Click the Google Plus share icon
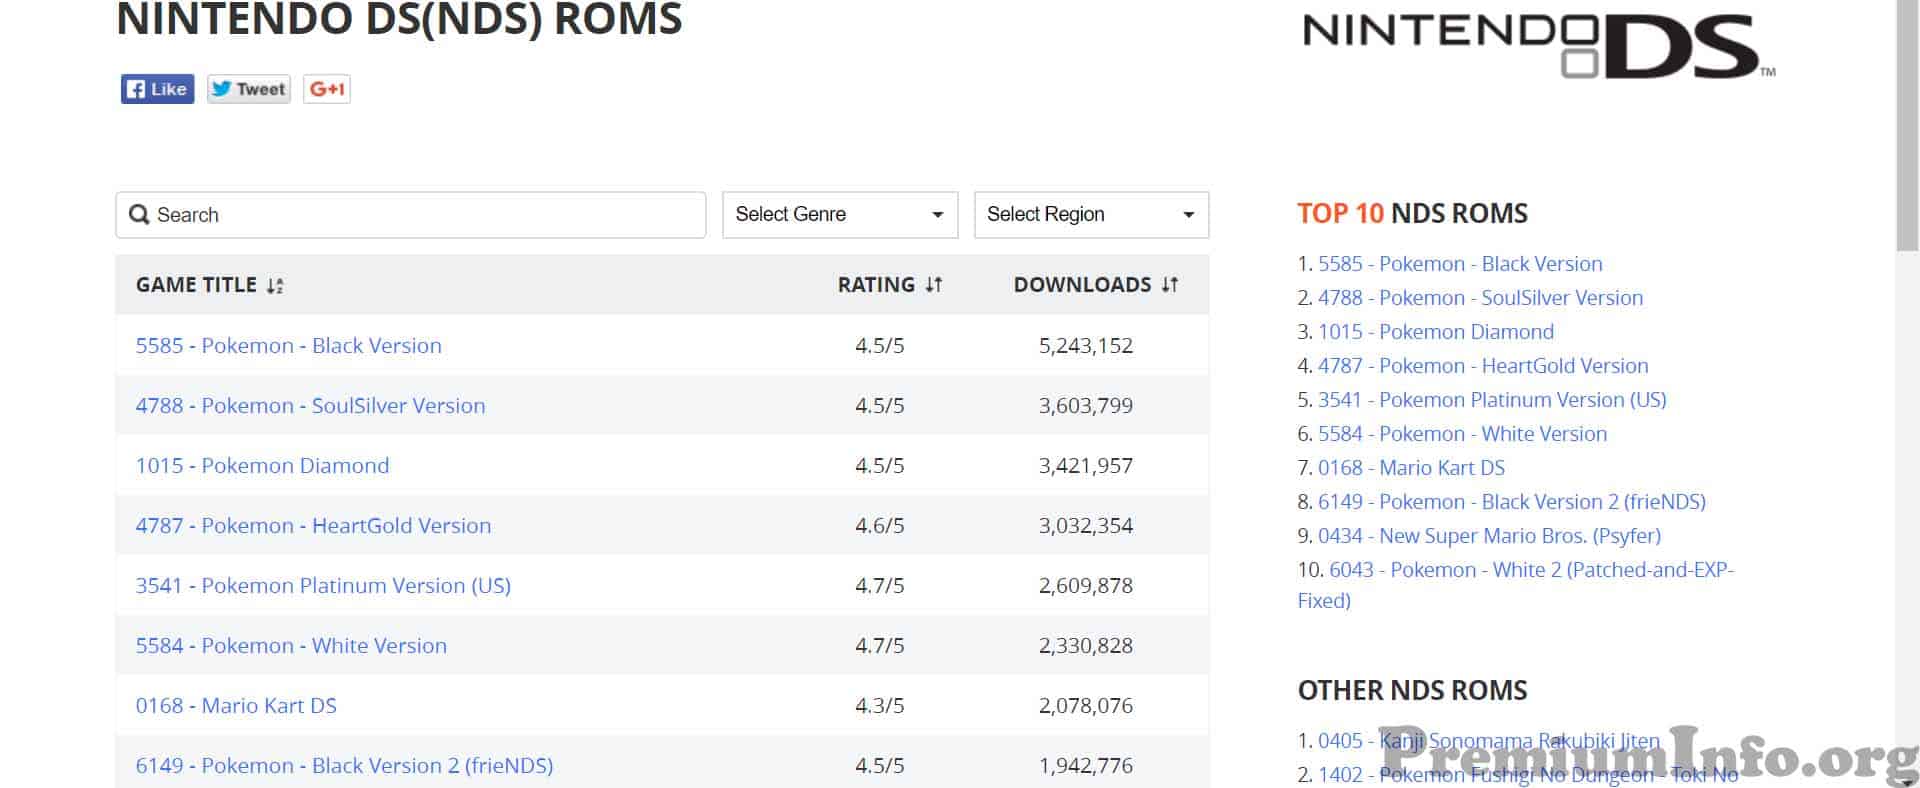This screenshot has width=1920, height=788. [327, 89]
